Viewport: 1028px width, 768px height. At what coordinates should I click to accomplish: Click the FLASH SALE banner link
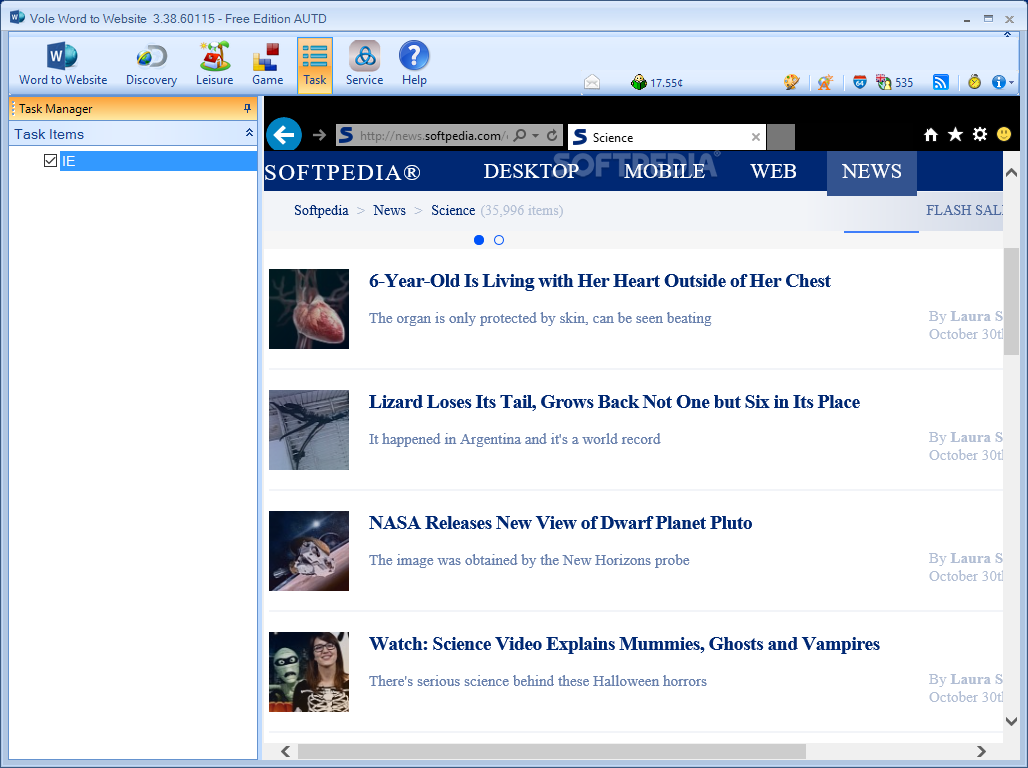point(964,211)
